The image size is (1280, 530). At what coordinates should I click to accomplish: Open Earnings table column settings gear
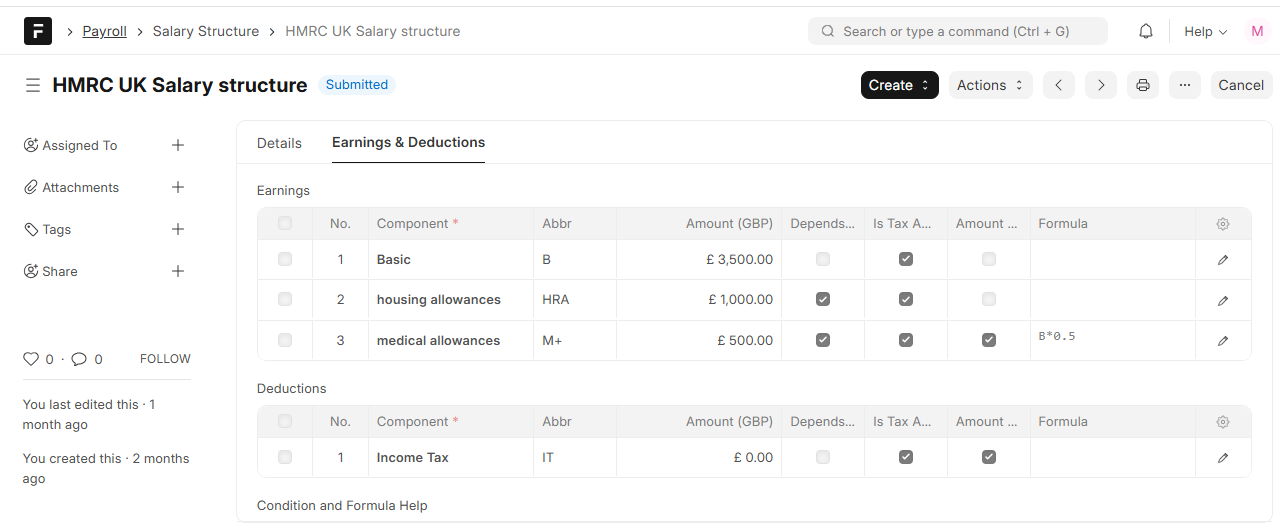click(1223, 224)
